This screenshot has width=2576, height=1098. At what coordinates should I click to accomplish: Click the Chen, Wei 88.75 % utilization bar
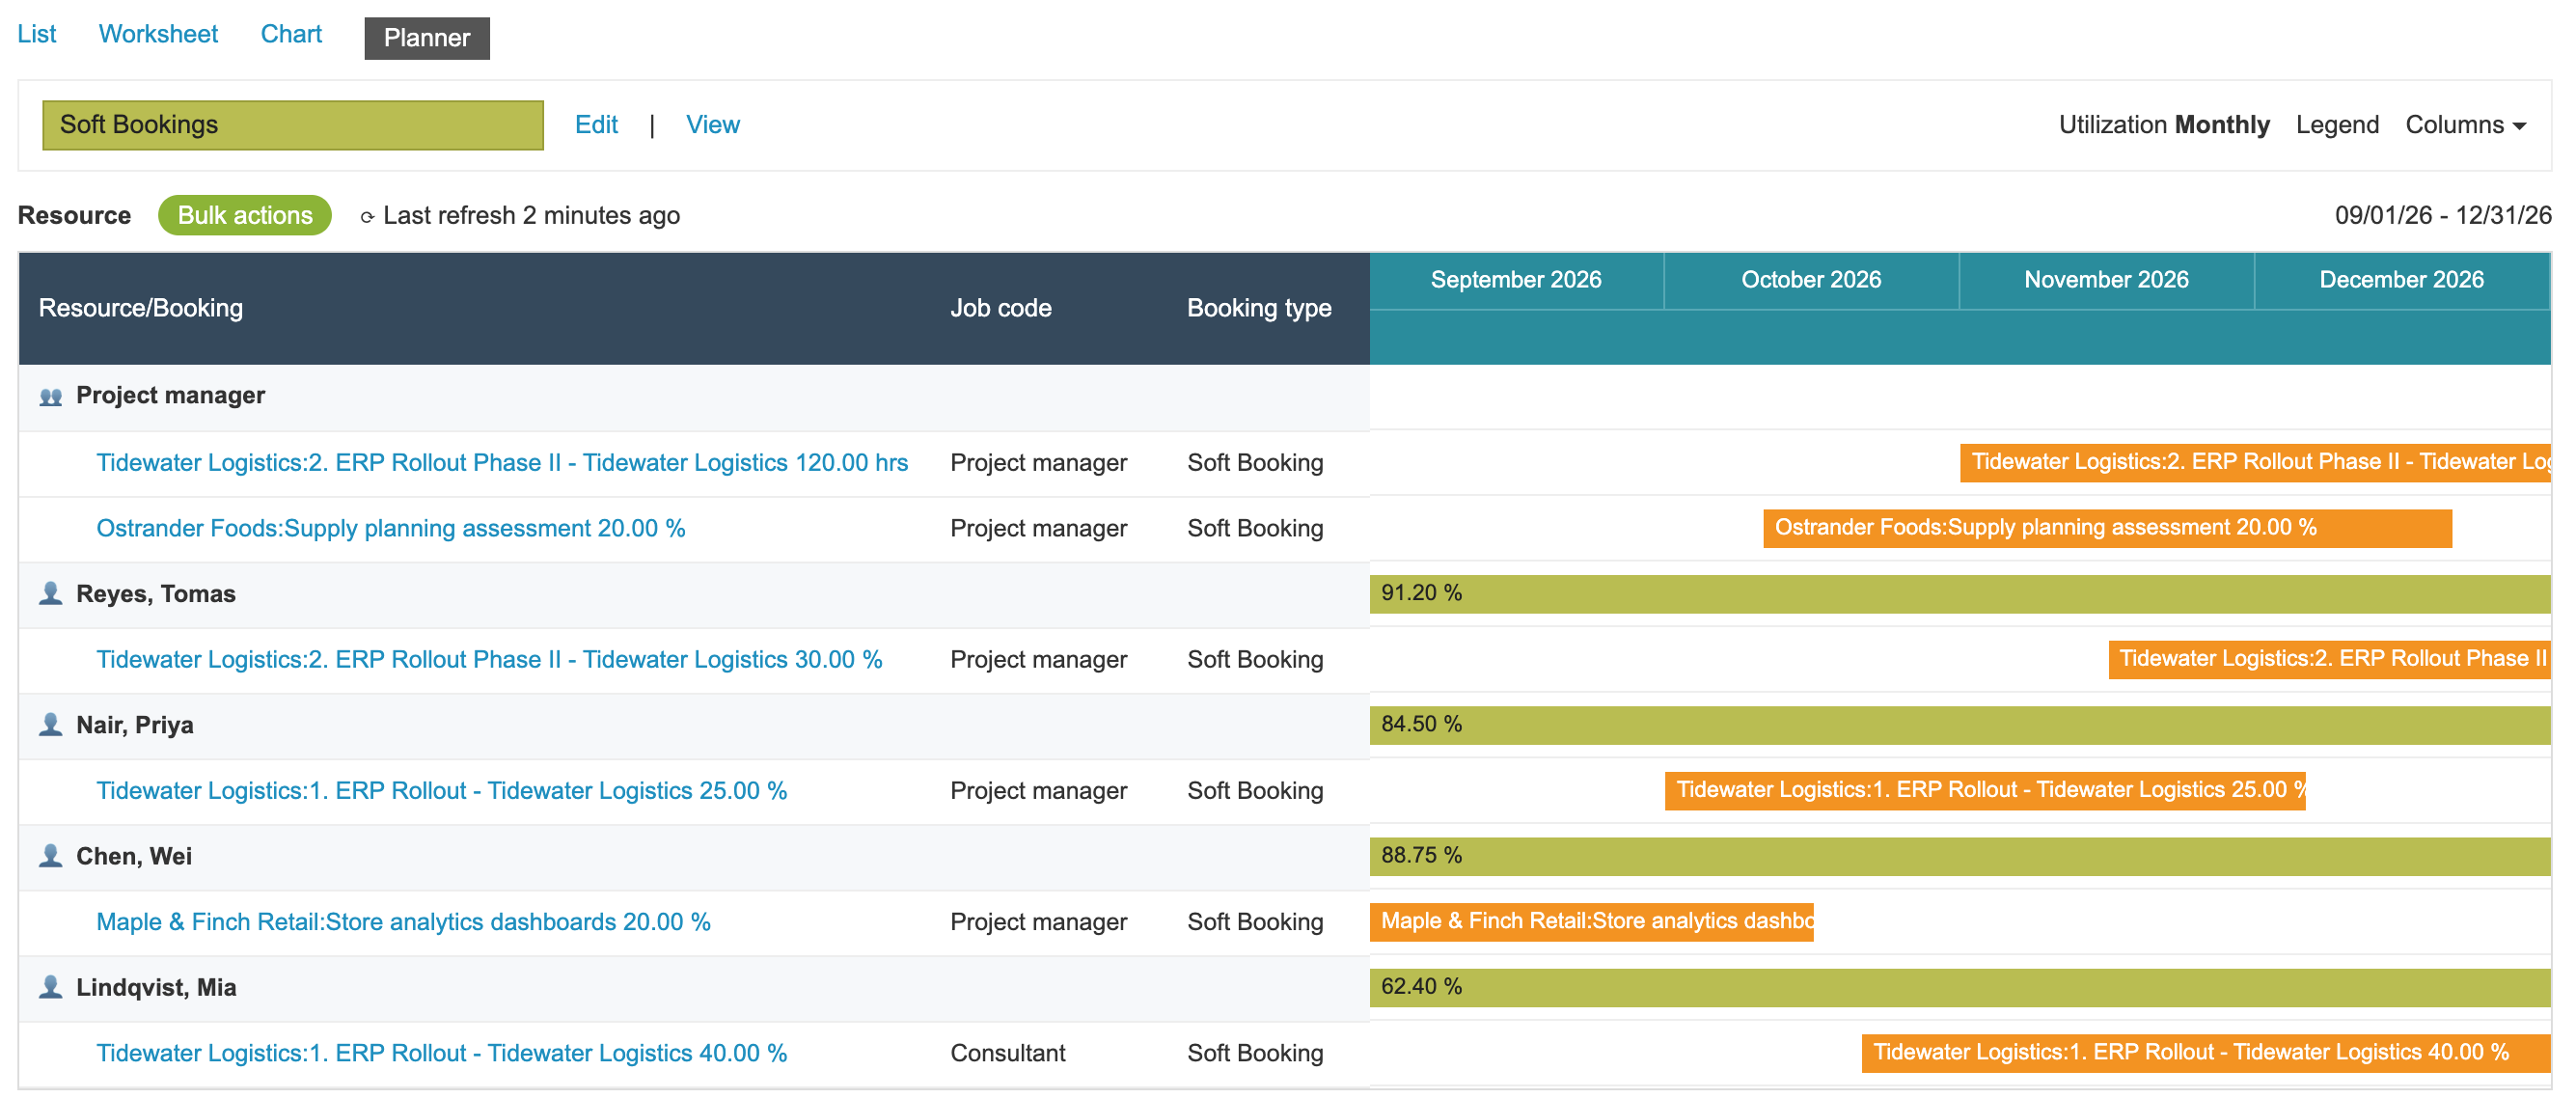[1960, 855]
